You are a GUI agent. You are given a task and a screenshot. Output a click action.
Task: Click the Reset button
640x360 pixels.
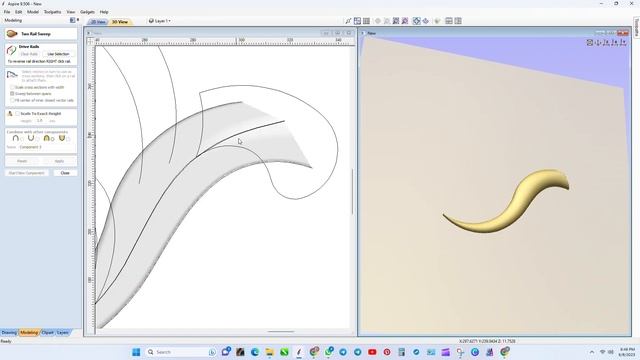pos(22,161)
